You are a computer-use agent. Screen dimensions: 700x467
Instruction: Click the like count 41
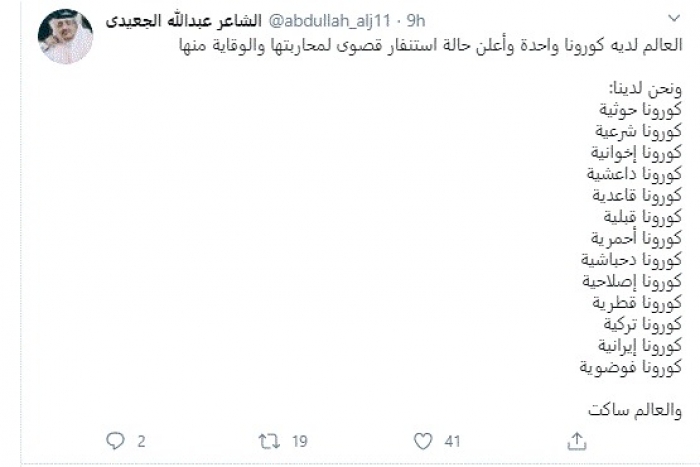tap(452, 440)
